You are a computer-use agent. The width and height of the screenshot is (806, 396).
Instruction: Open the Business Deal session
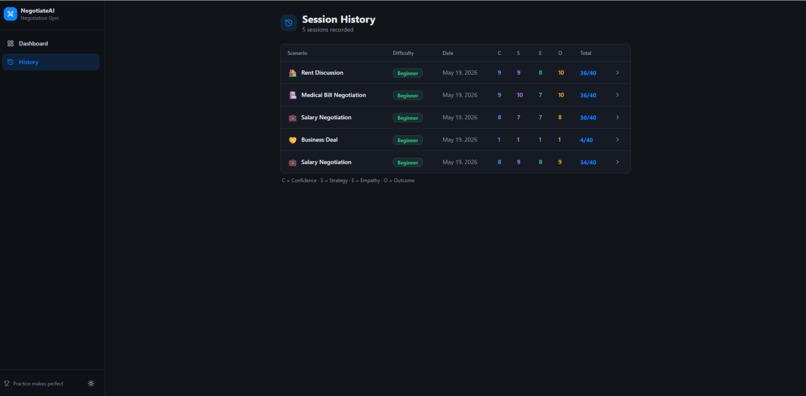point(455,140)
